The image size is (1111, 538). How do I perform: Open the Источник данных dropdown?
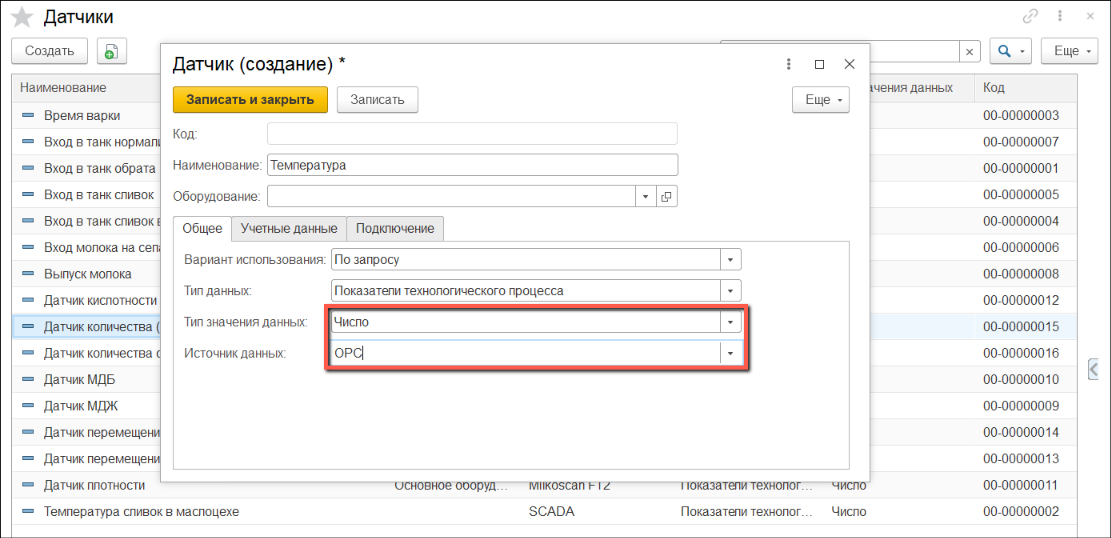click(731, 353)
